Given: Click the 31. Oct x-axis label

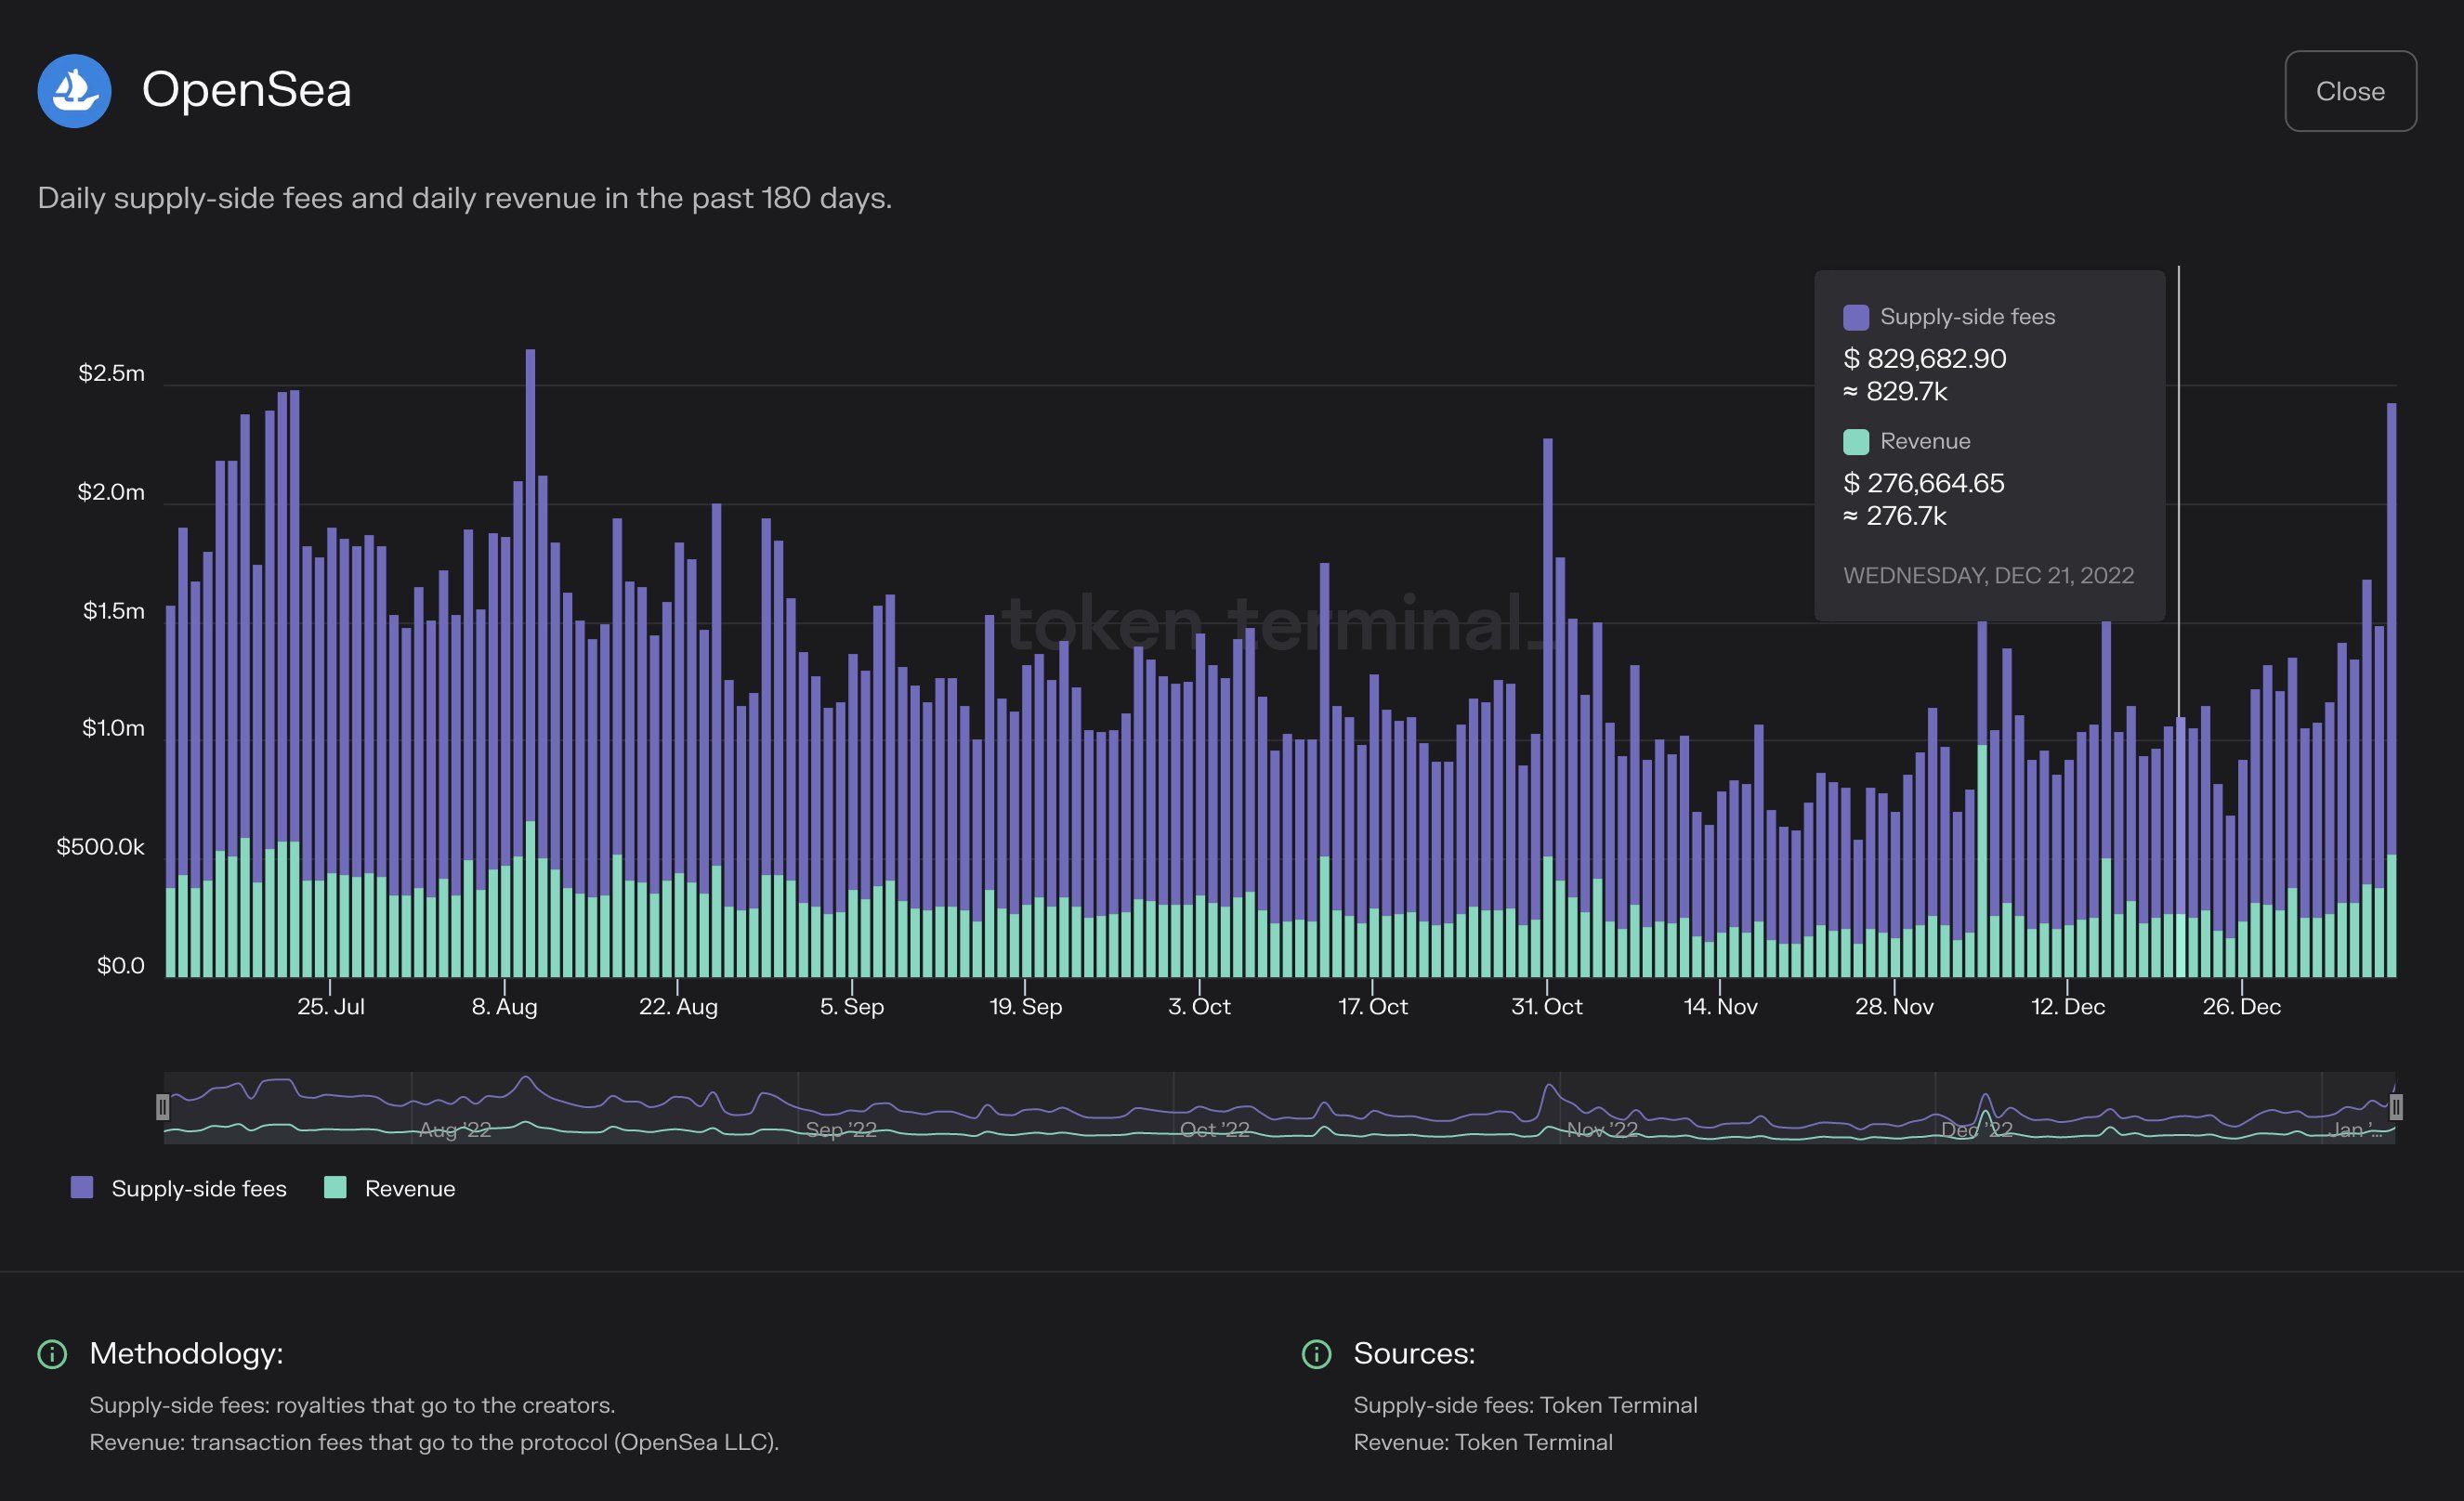Looking at the screenshot, I should tap(1546, 1007).
